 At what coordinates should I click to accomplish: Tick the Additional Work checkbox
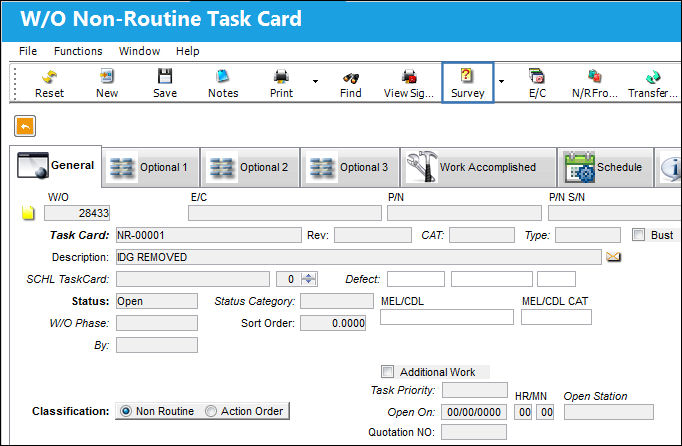click(x=387, y=372)
